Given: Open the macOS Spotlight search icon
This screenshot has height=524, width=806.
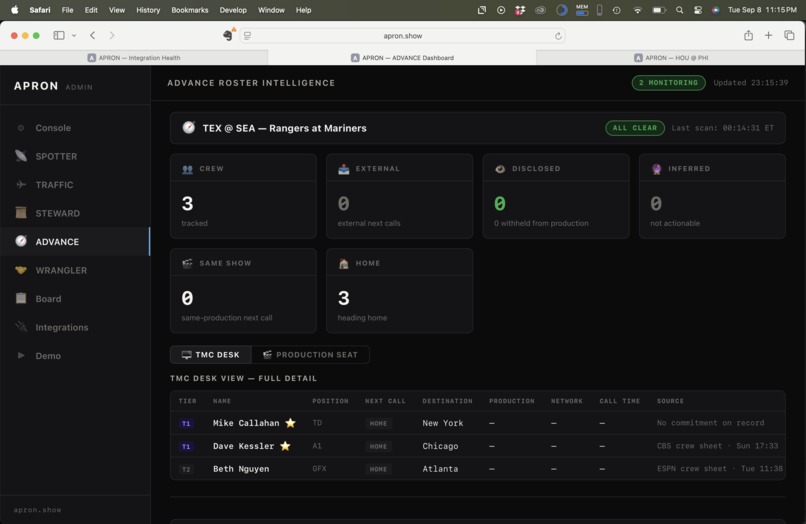Looking at the screenshot, I should pyautogui.click(x=680, y=10).
